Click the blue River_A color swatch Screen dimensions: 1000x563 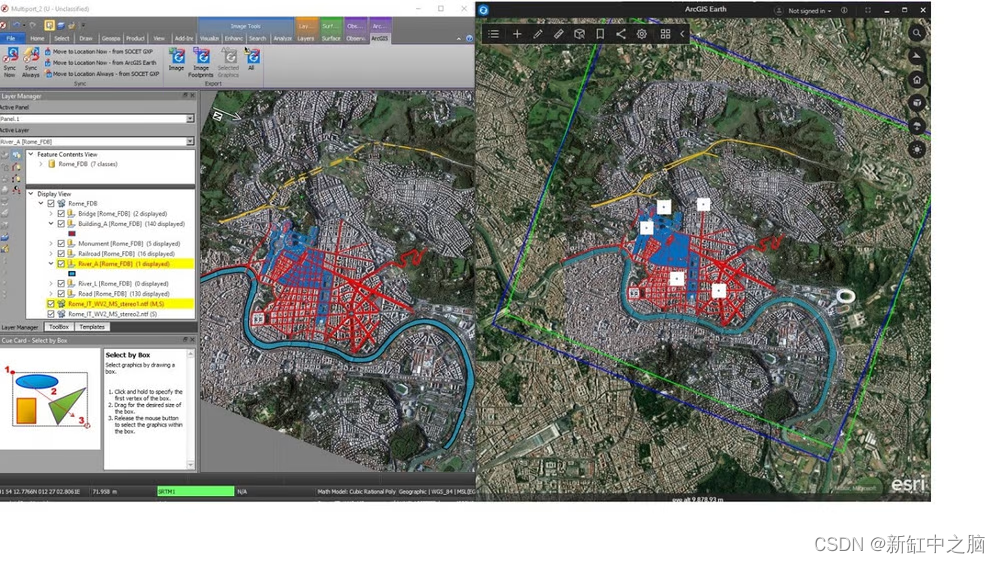pyautogui.click(x=71, y=273)
